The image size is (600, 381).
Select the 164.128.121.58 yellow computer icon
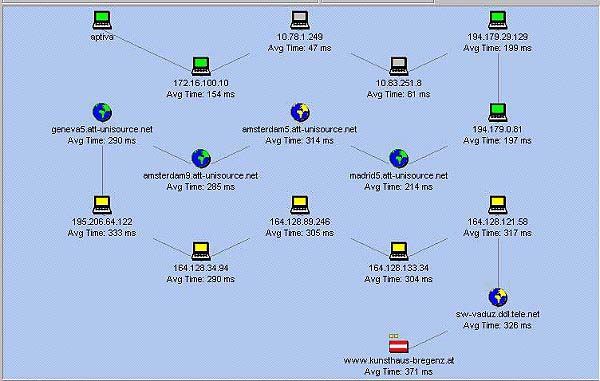pos(497,205)
